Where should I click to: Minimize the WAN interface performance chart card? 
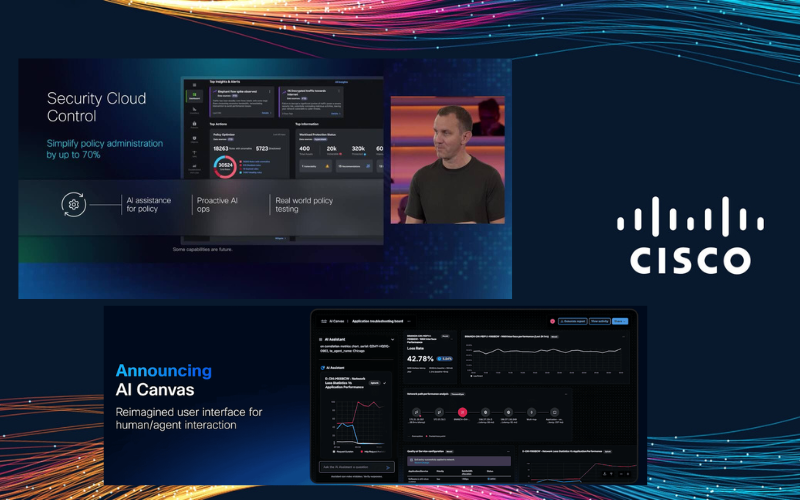pyautogui.click(x=623, y=337)
